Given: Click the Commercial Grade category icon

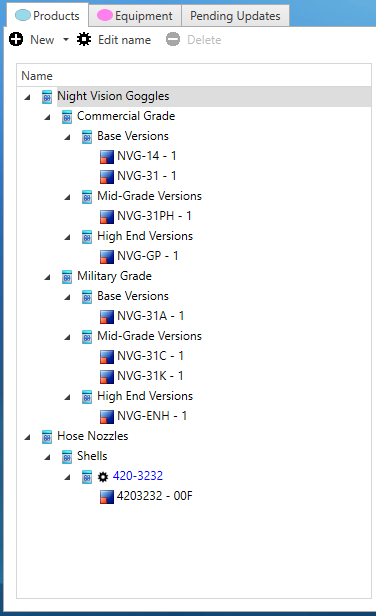Looking at the screenshot, I should (67, 117).
